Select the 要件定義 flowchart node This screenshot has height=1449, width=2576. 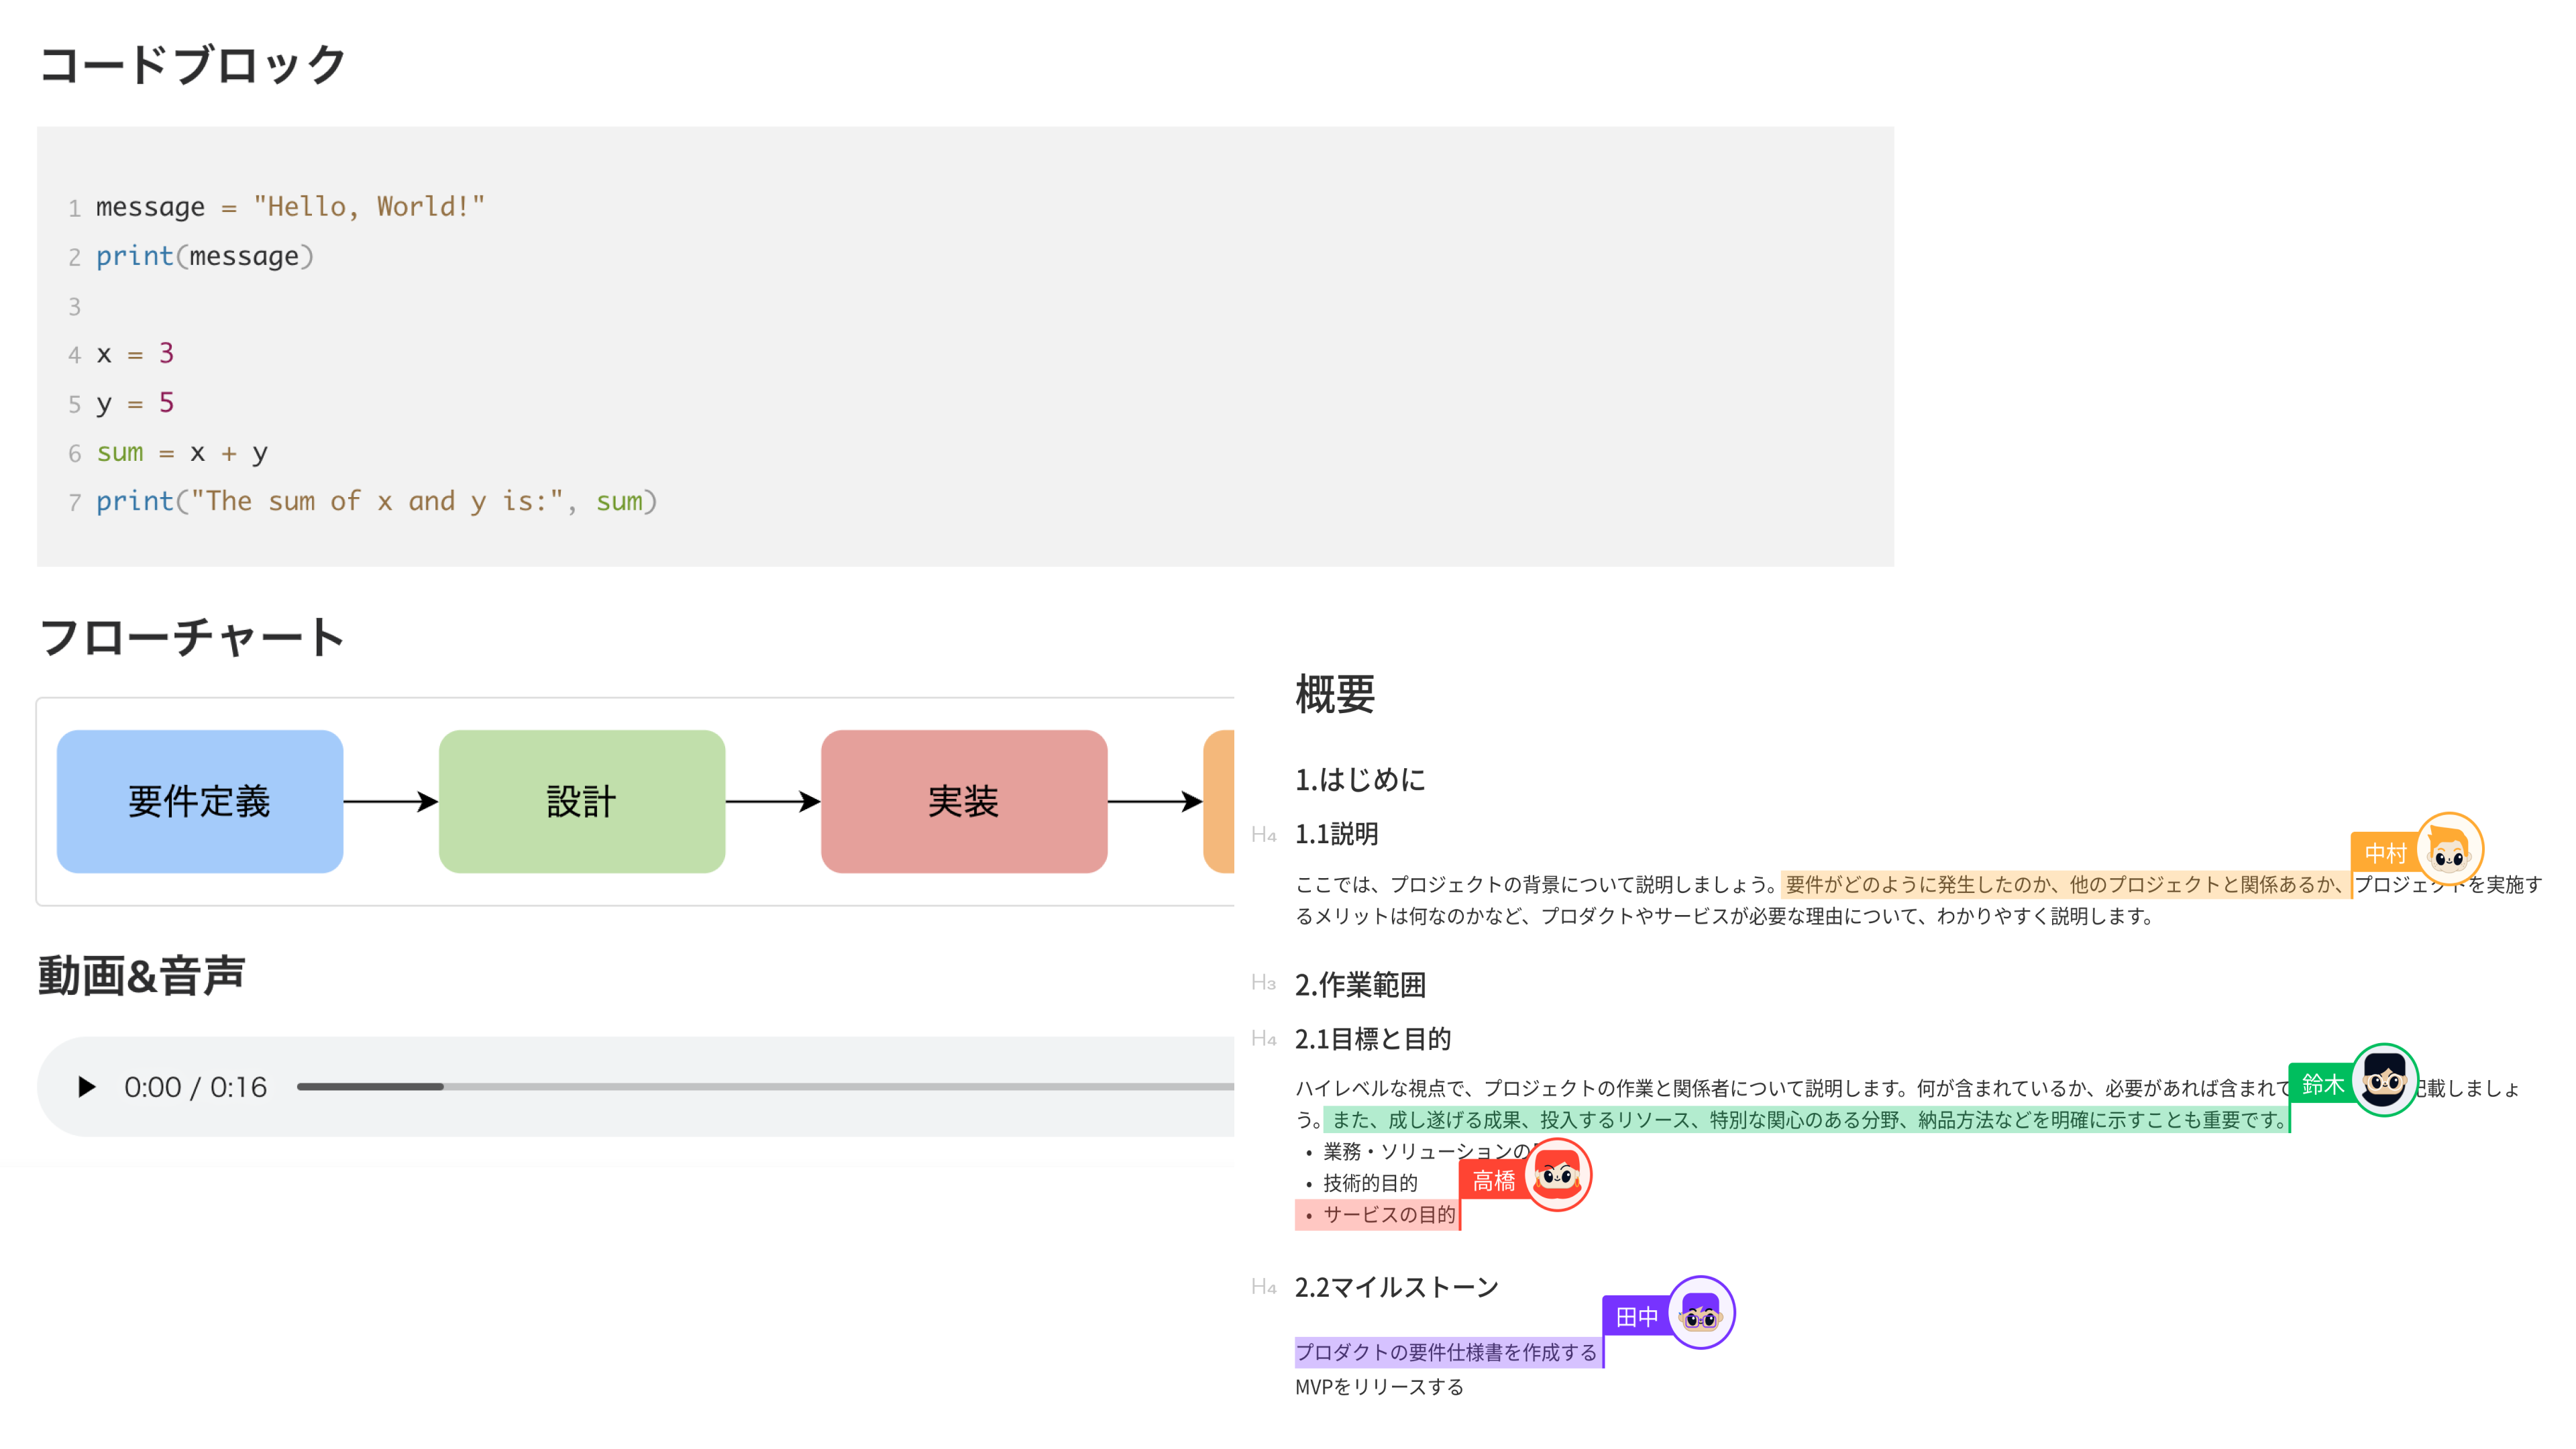[199, 801]
